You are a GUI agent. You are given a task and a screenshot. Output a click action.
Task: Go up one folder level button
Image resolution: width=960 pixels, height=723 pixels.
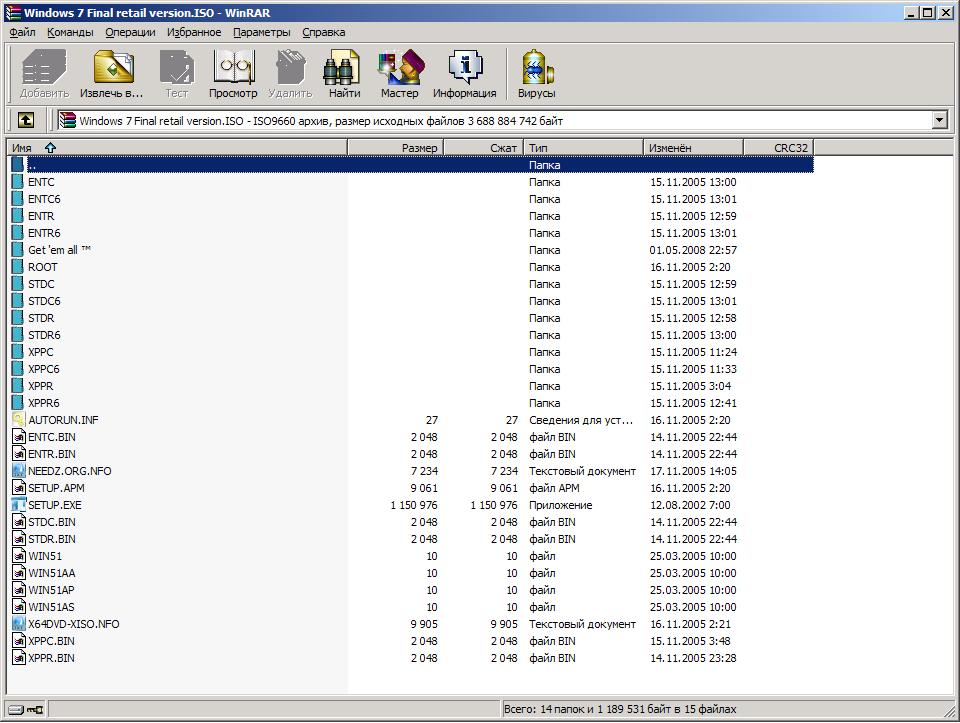click(25, 120)
